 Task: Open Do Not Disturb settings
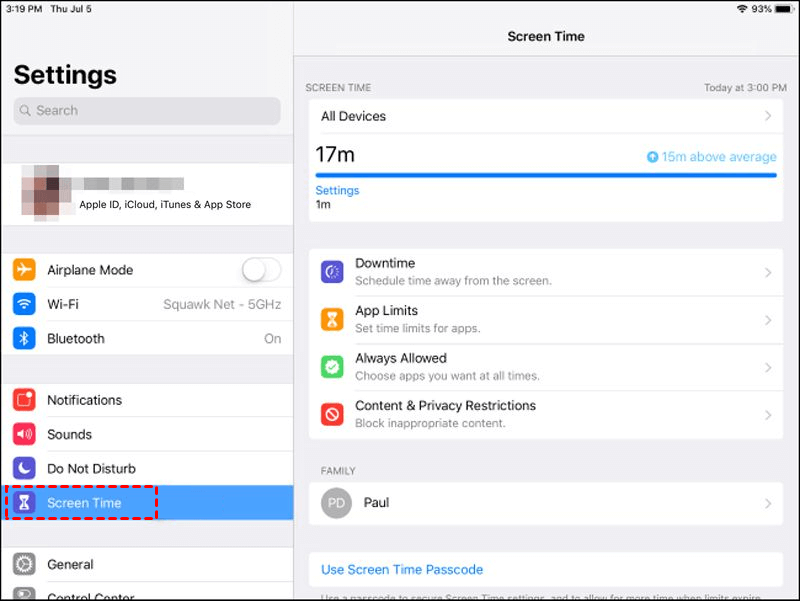pyautogui.click(x=147, y=468)
